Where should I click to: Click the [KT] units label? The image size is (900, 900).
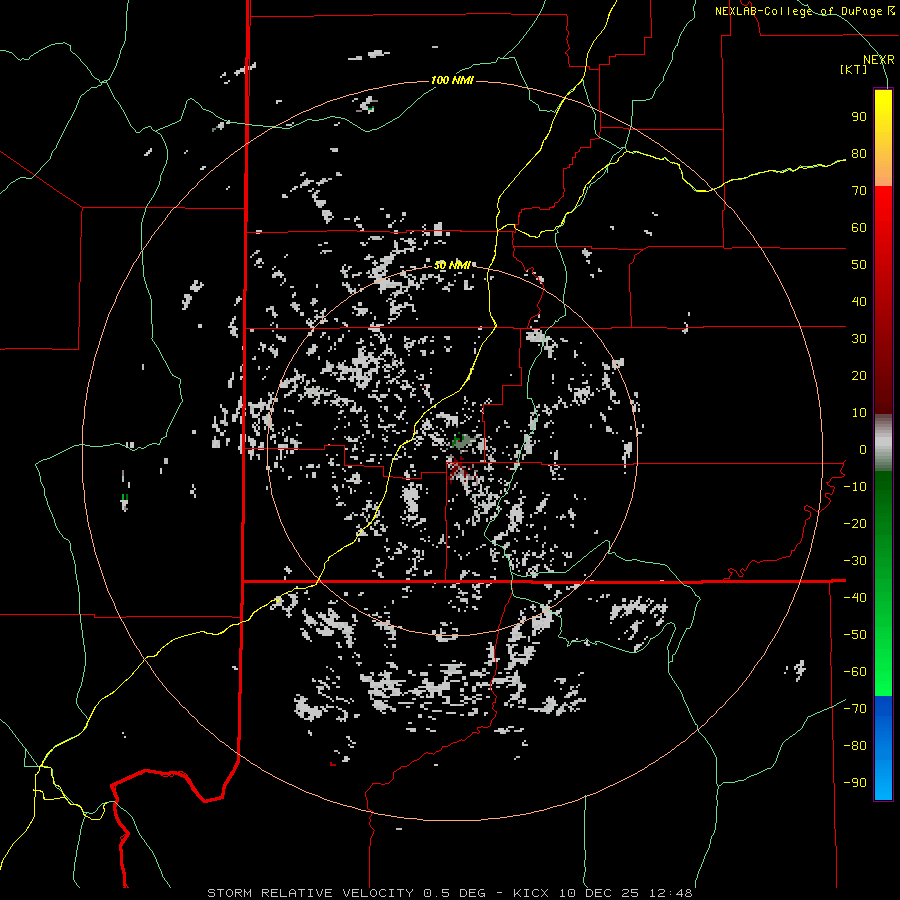[x=853, y=69]
